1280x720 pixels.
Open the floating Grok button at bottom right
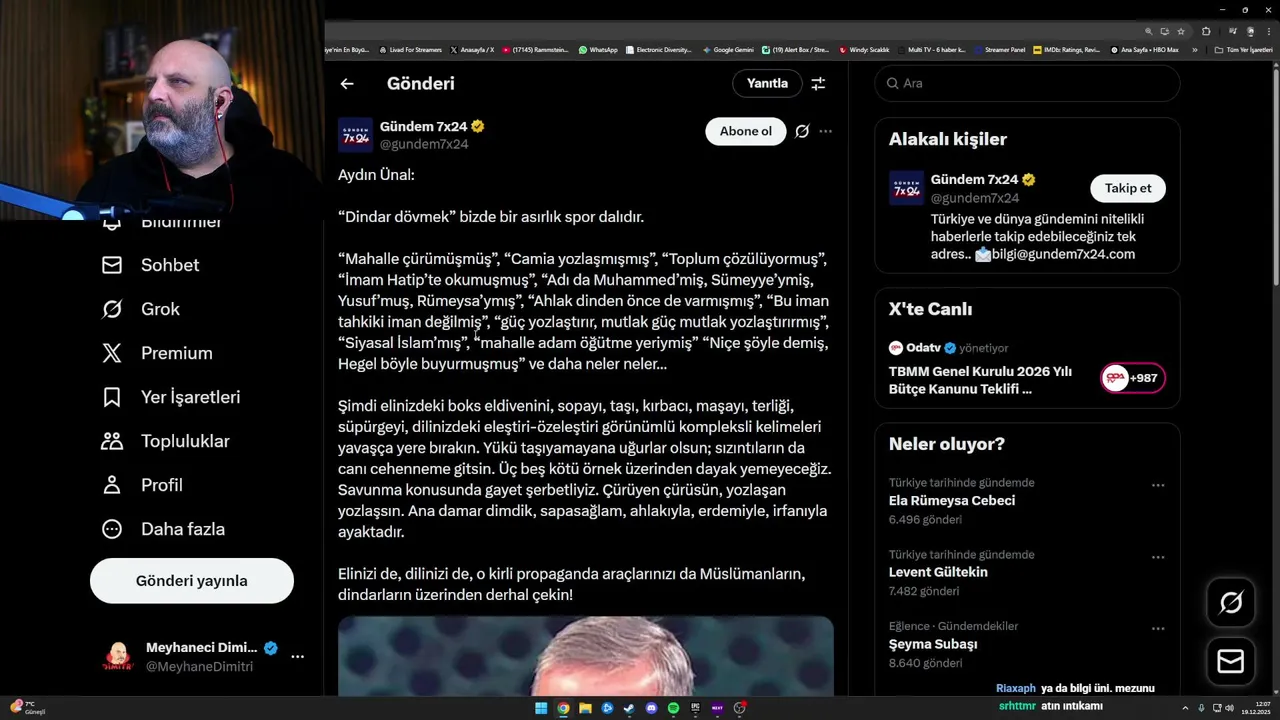point(1231,603)
